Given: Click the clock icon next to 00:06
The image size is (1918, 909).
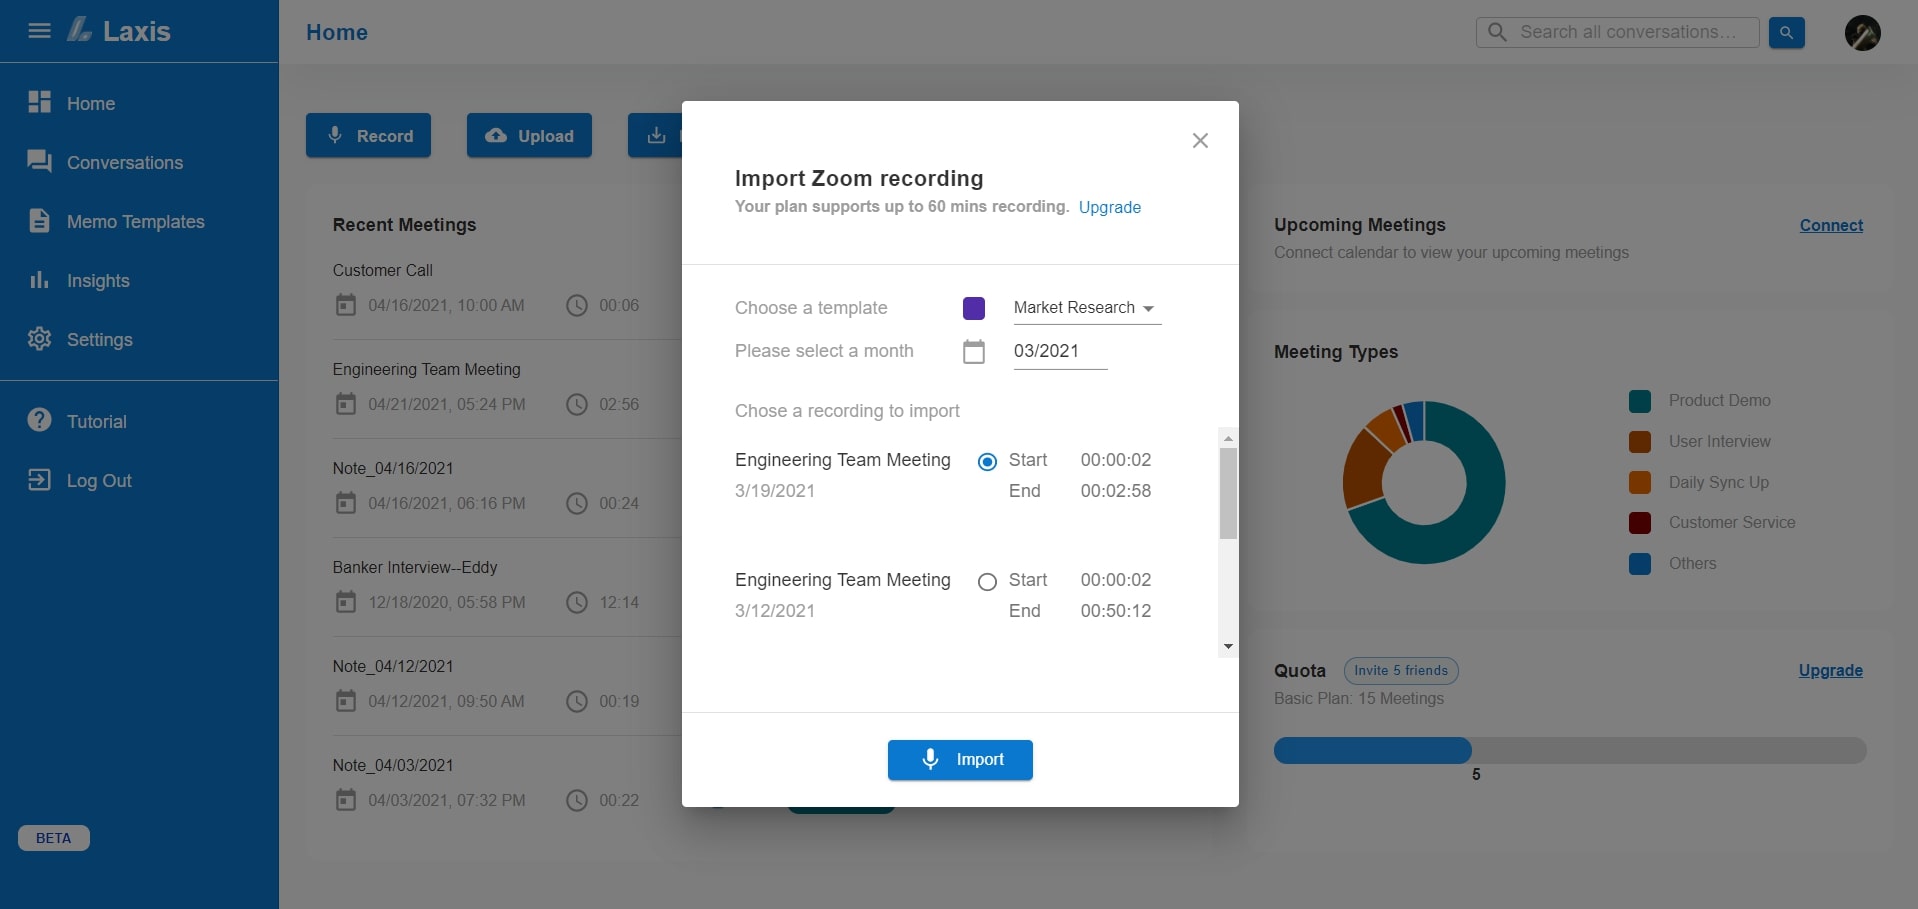Looking at the screenshot, I should coord(577,305).
